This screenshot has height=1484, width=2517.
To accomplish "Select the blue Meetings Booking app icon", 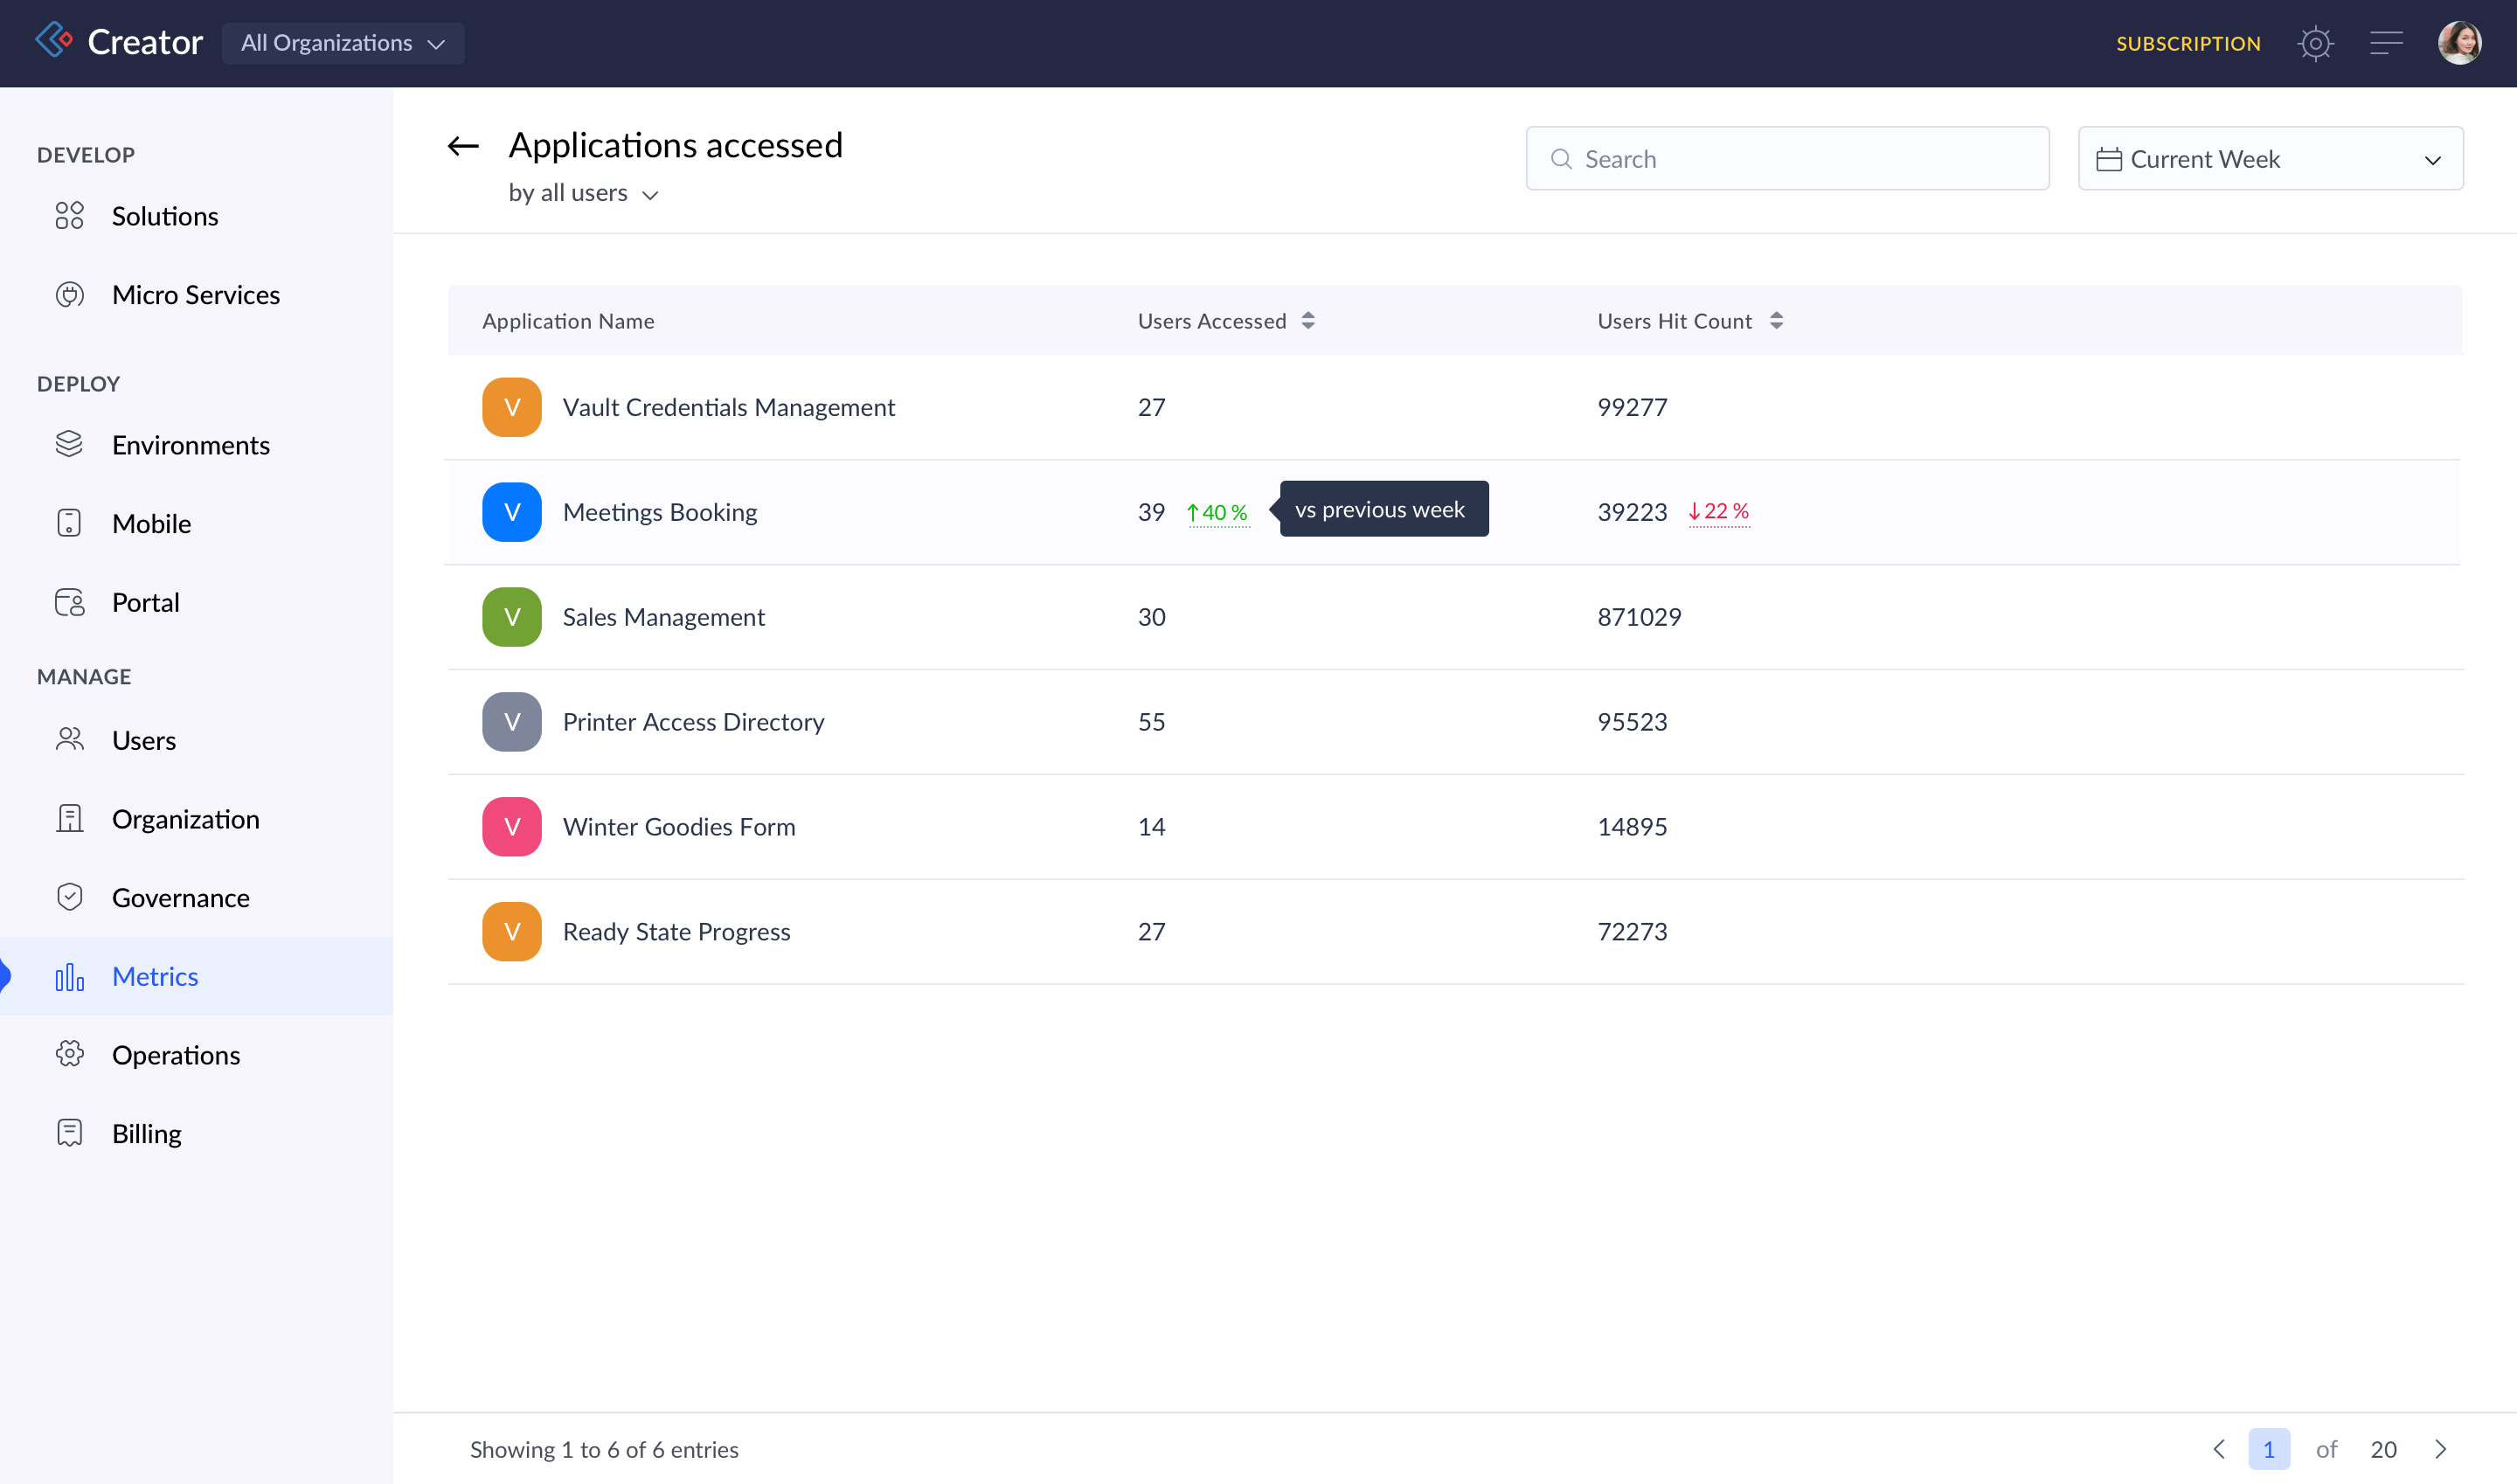I will pos(511,512).
